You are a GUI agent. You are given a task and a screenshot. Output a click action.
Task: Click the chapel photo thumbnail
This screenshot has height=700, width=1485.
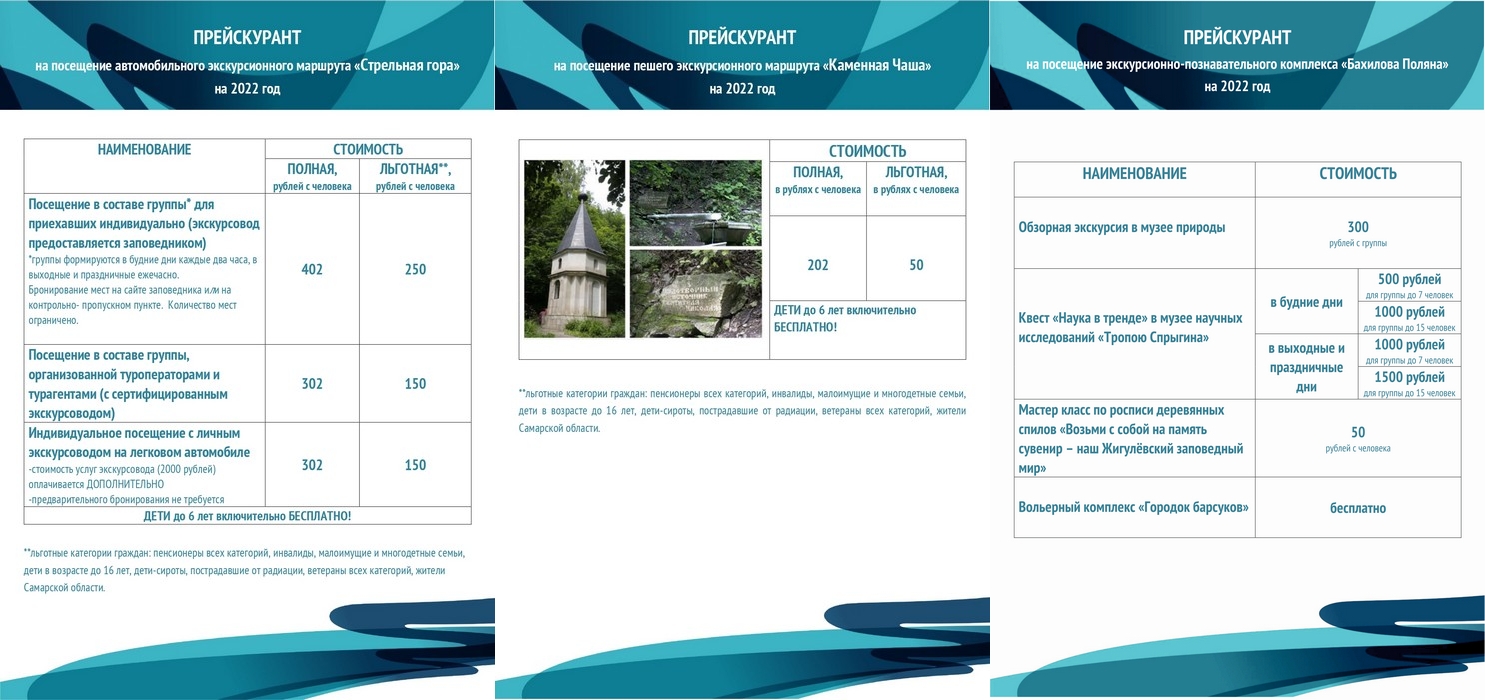point(575,249)
